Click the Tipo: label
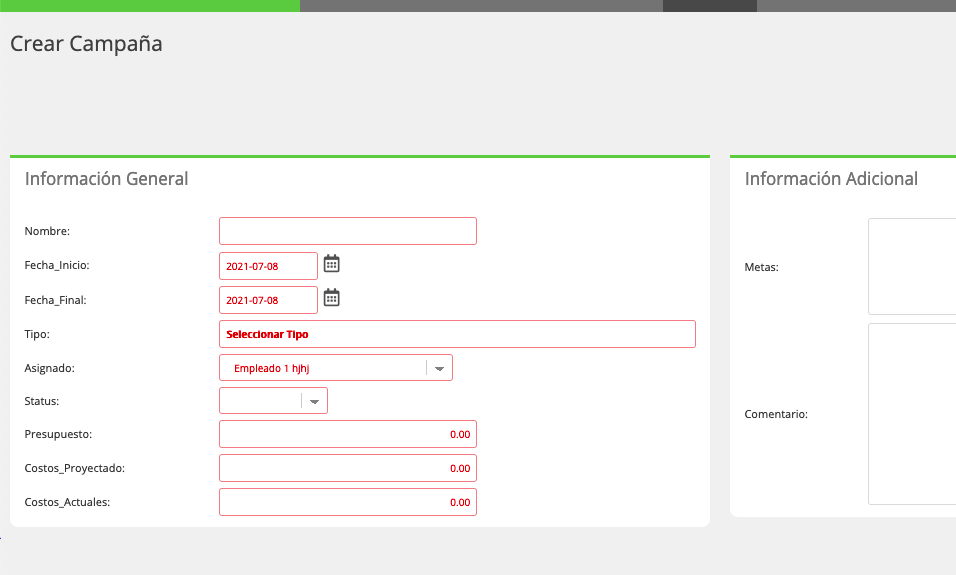The height and width of the screenshot is (575, 956). click(x=37, y=334)
